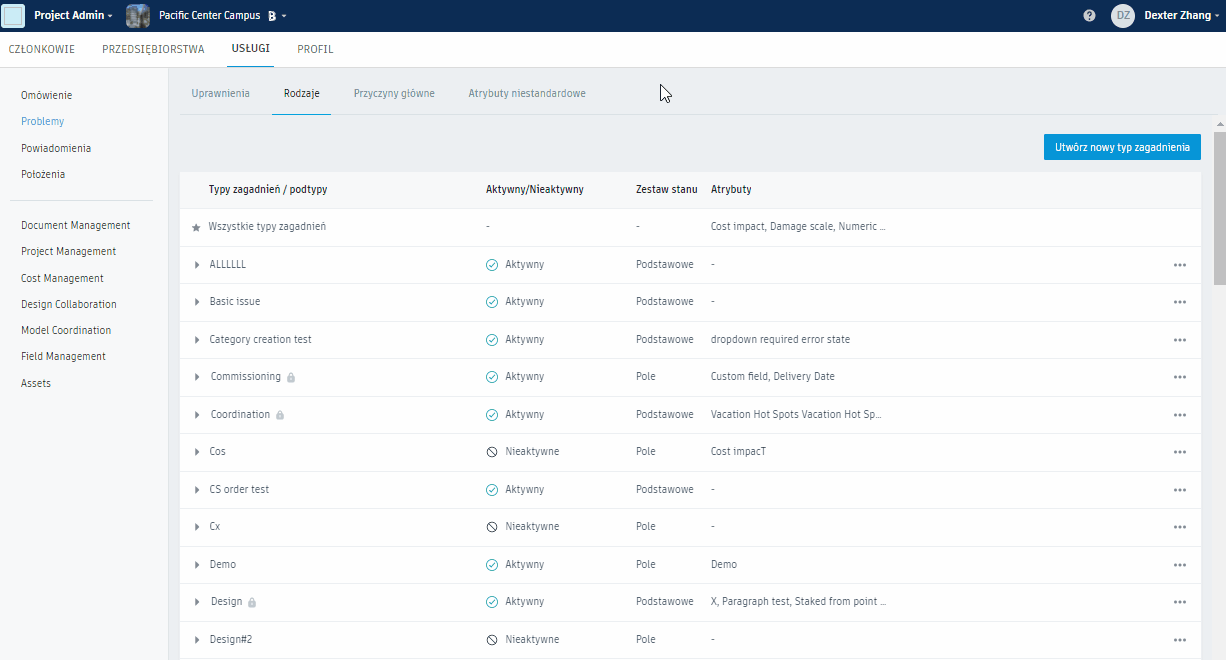Open the Przyczyny główne sub-tab
This screenshot has height=660, width=1226.
(394, 93)
